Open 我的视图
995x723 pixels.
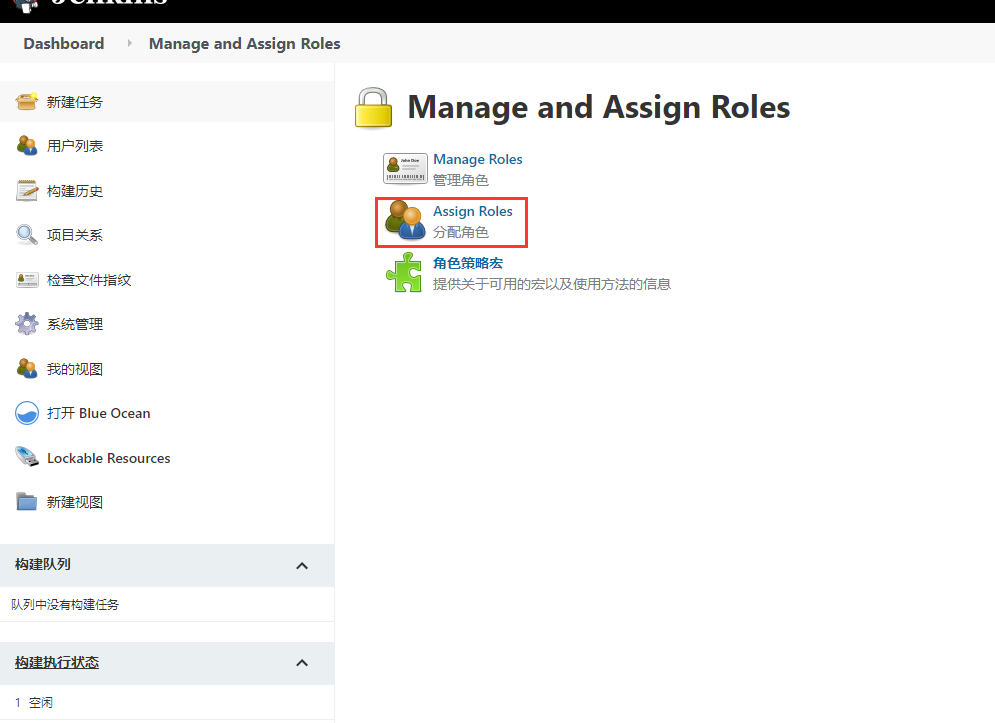[x=75, y=369]
